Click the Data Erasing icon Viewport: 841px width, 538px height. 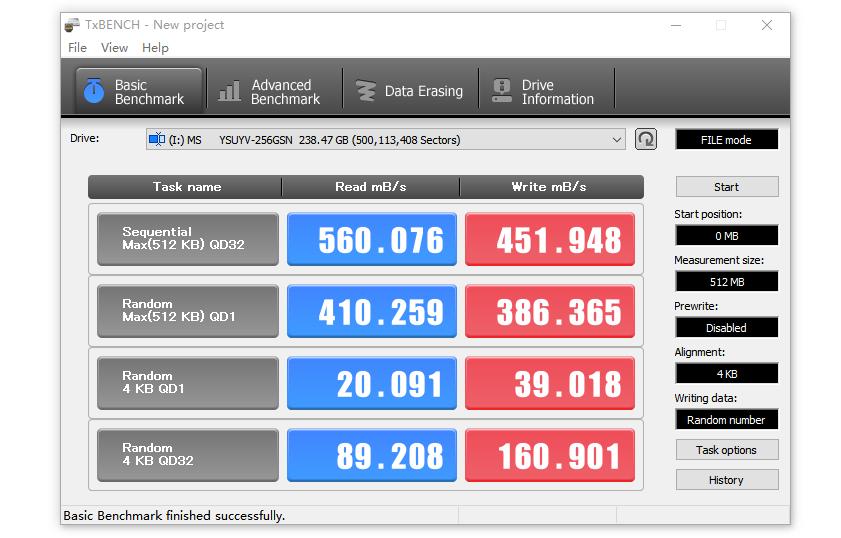[x=366, y=91]
